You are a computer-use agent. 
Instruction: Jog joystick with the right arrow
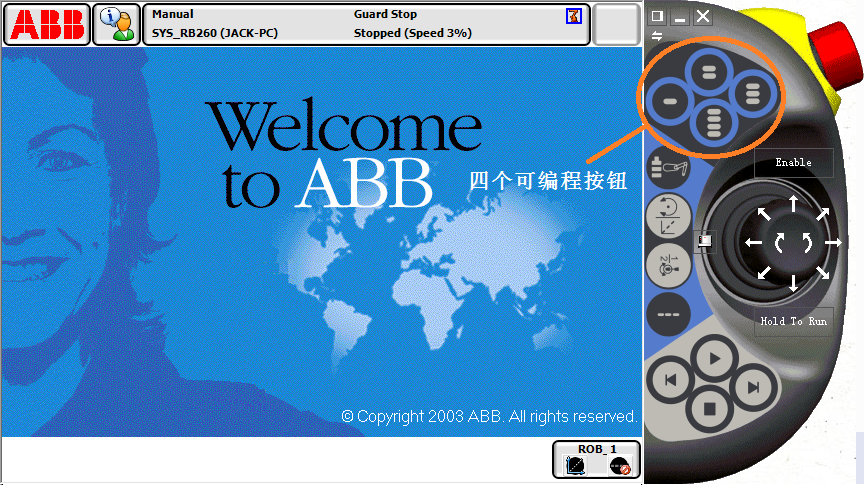point(833,242)
